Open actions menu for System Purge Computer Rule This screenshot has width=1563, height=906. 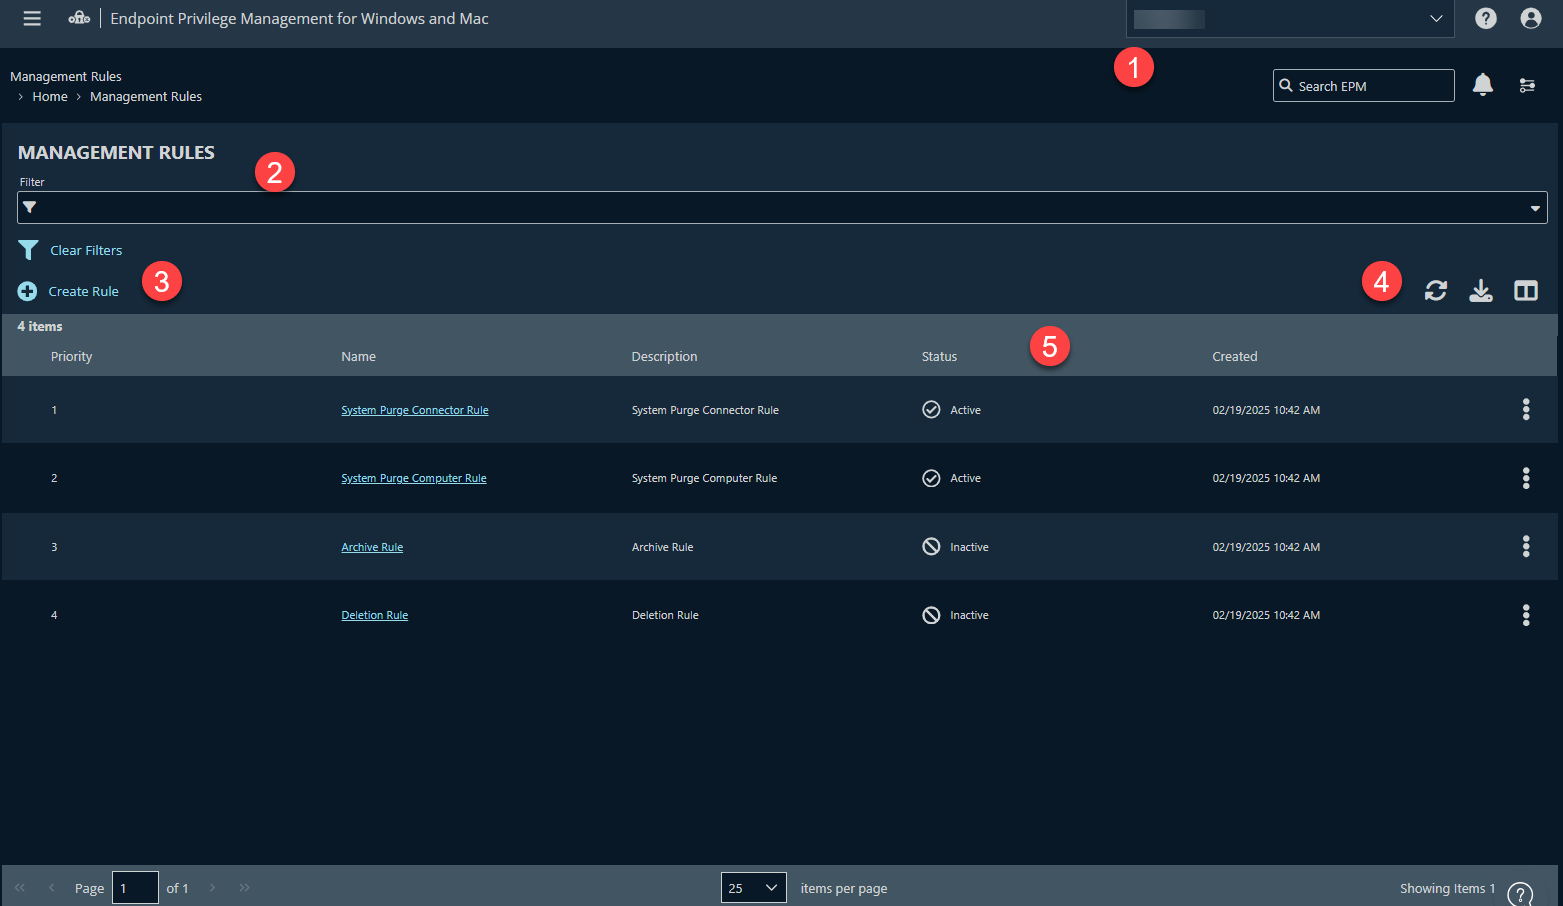click(1526, 478)
